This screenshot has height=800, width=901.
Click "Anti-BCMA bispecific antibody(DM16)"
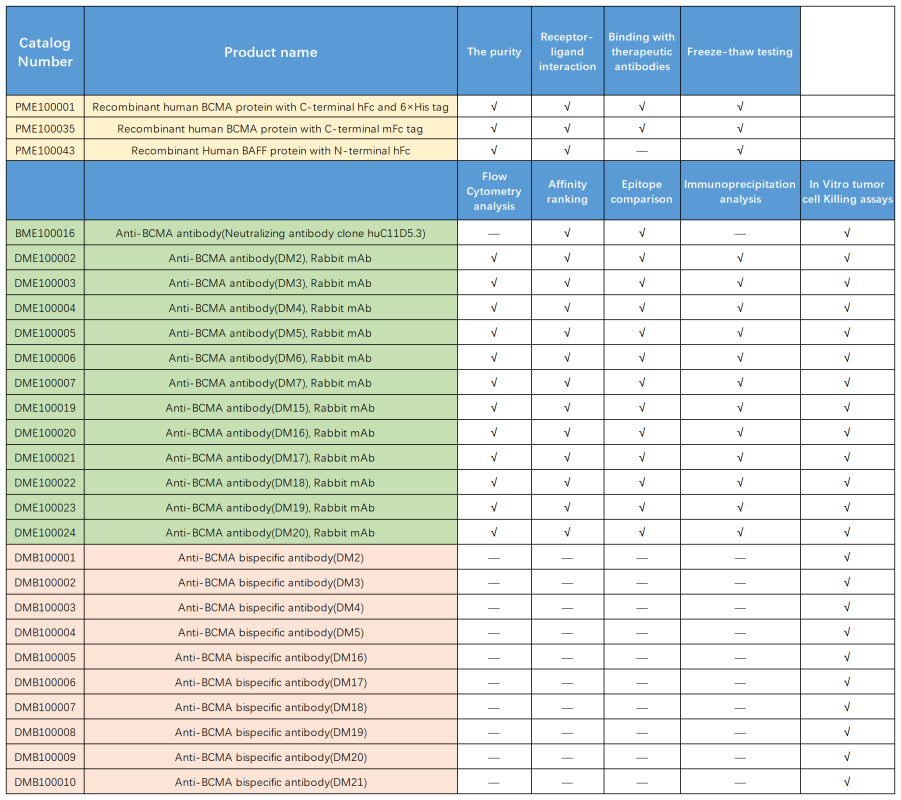click(271, 657)
